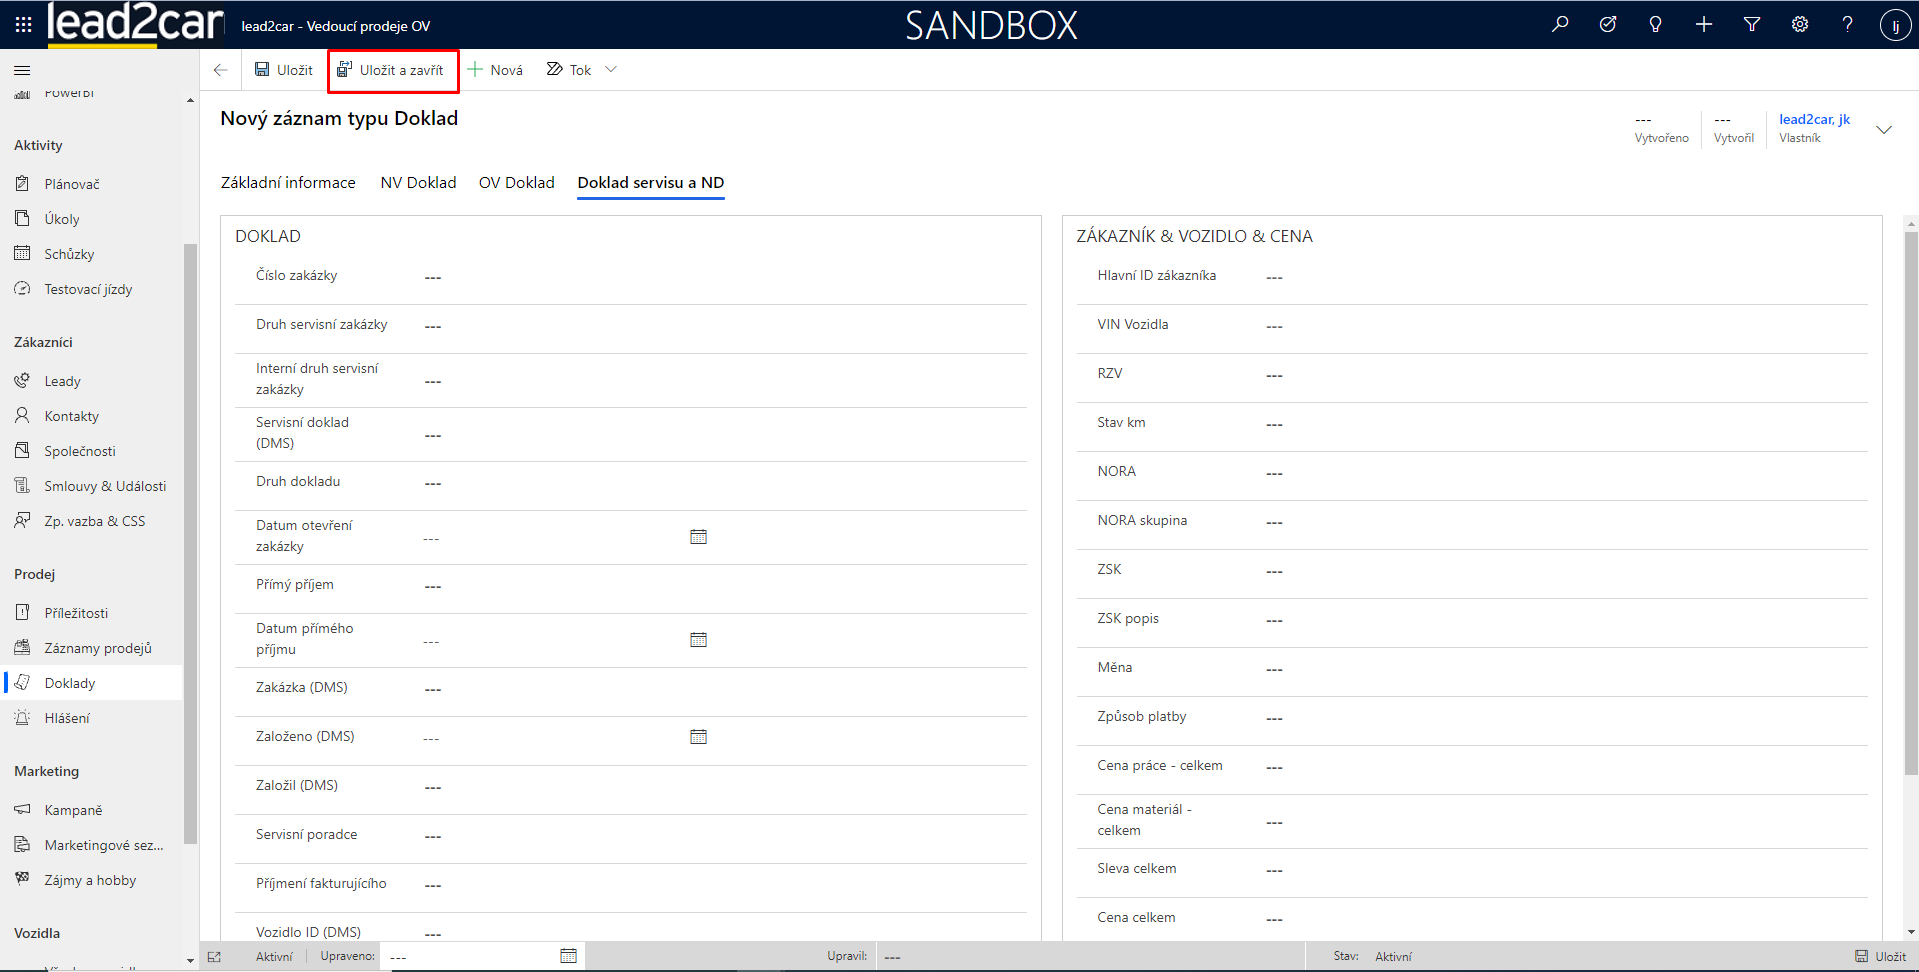1919x972 pixels.
Task: Open calendar picker for Datum otevření zakázky
Action: coord(698,537)
